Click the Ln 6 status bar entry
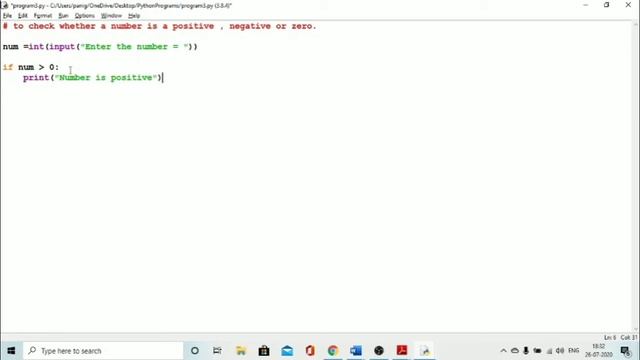The width and height of the screenshot is (640, 360). pos(610,338)
